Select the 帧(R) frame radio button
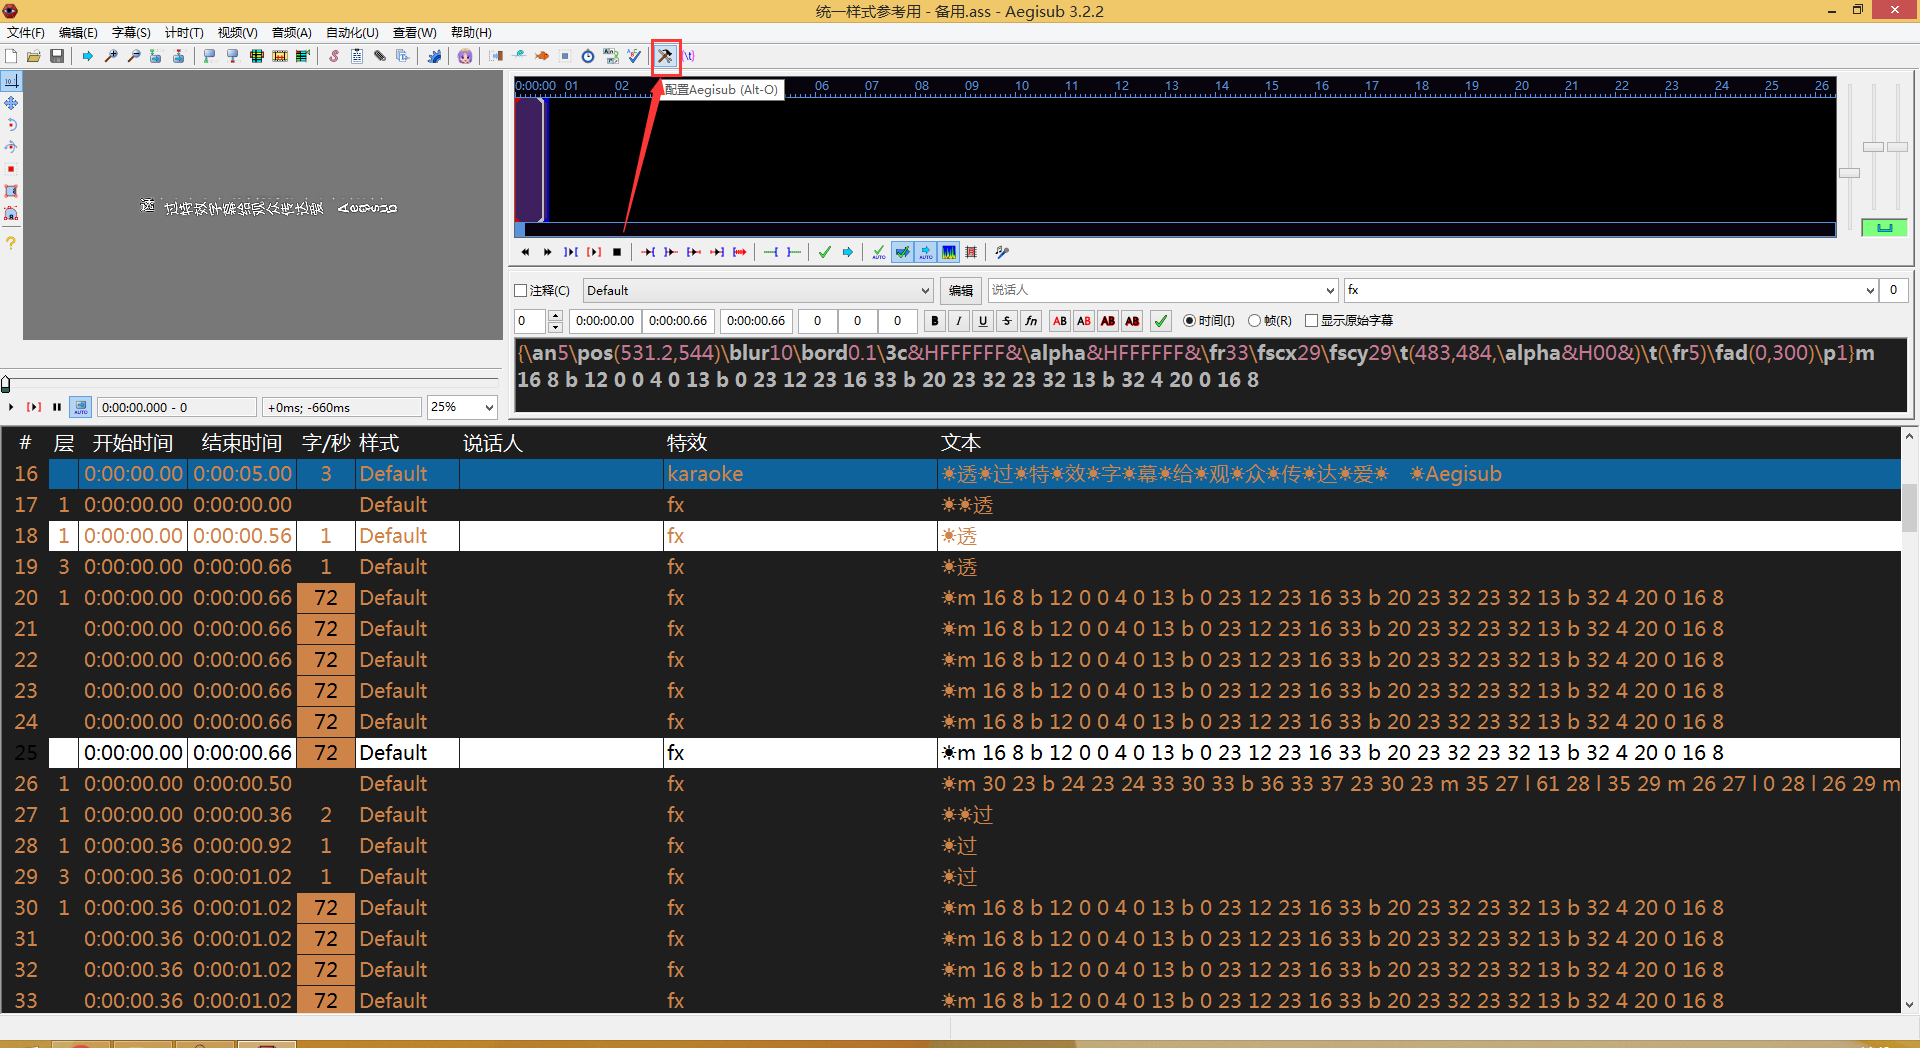 coord(1270,320)
